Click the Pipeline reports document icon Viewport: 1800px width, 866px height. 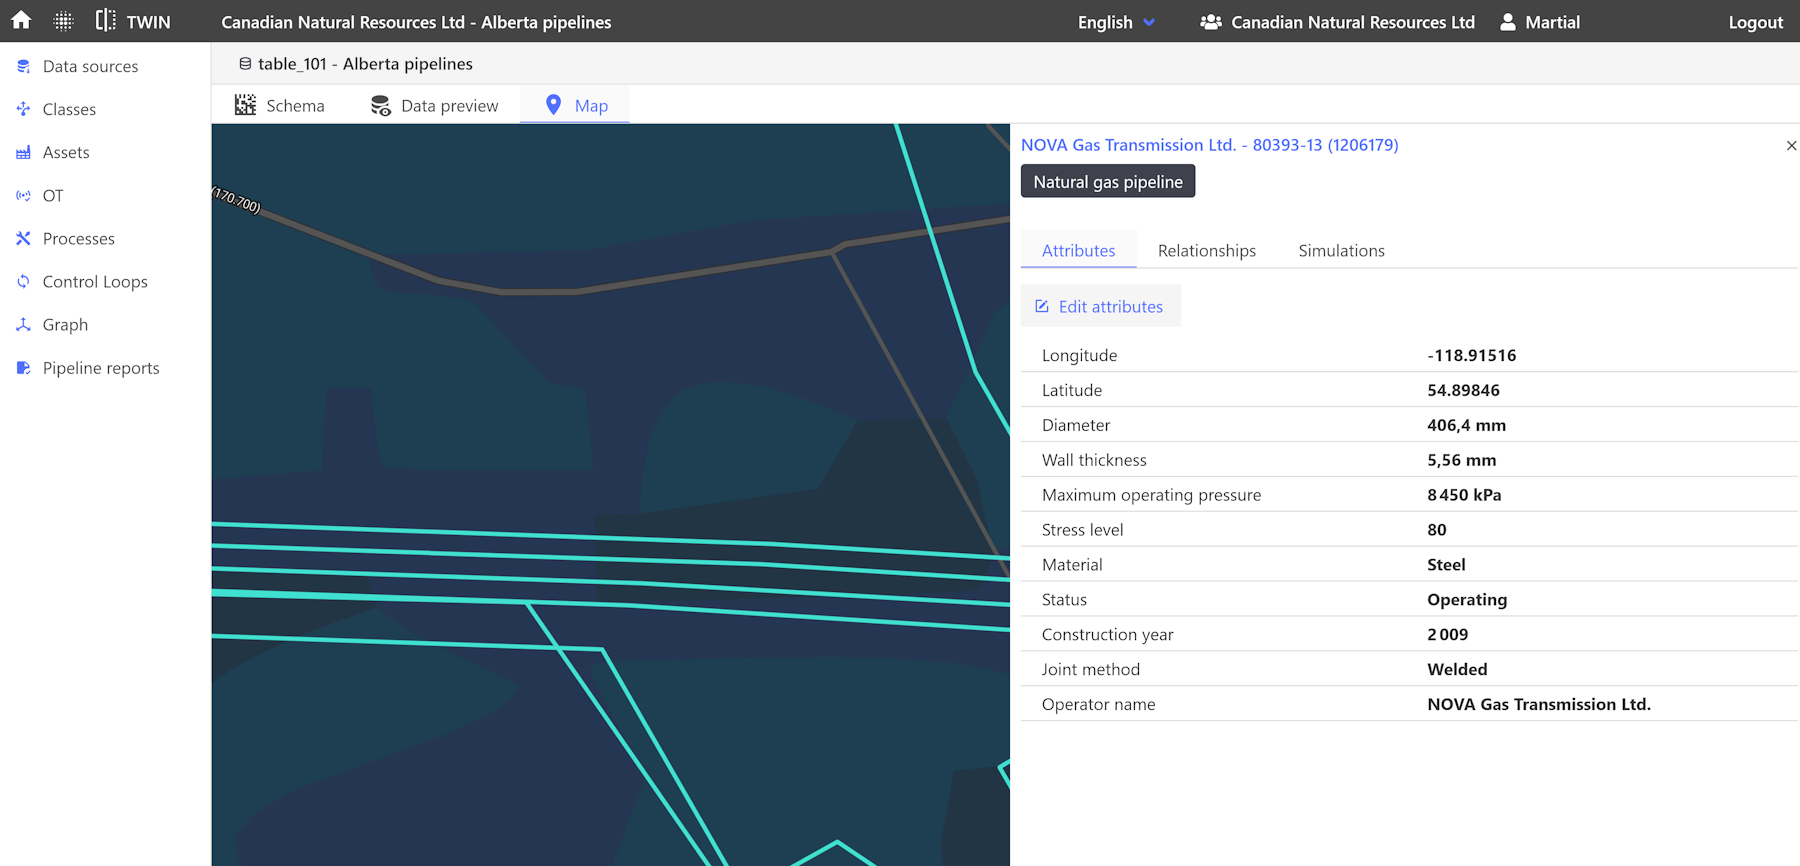(23, 367)
